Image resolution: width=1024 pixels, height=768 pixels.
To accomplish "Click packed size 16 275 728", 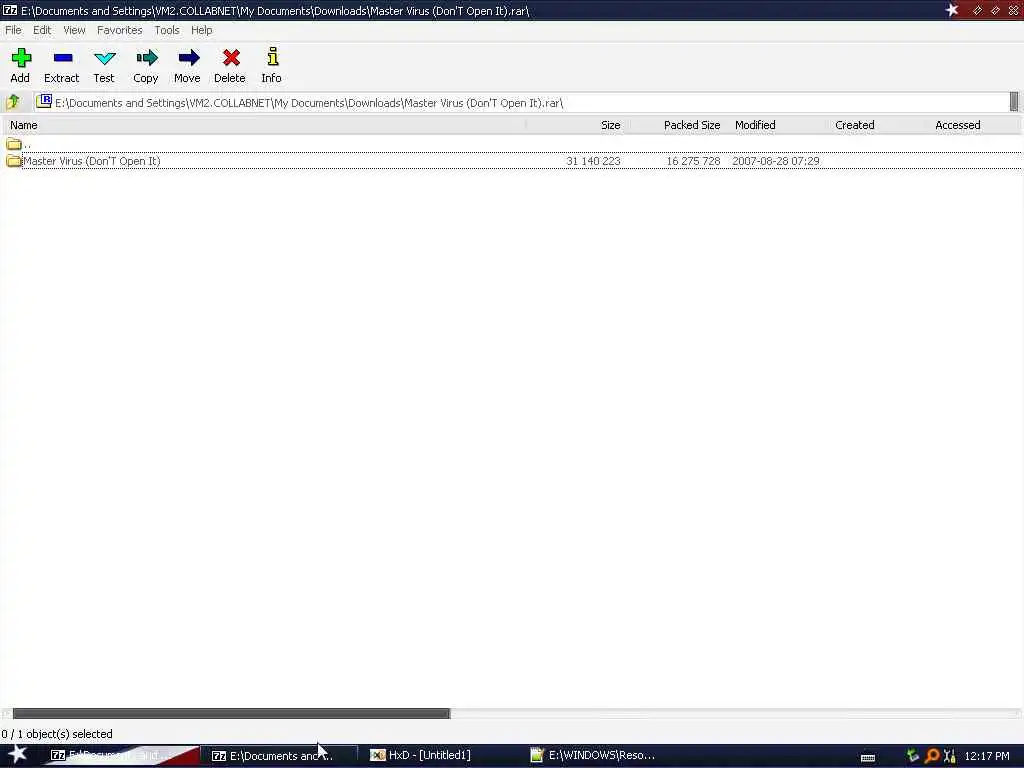I will [693, 161].
